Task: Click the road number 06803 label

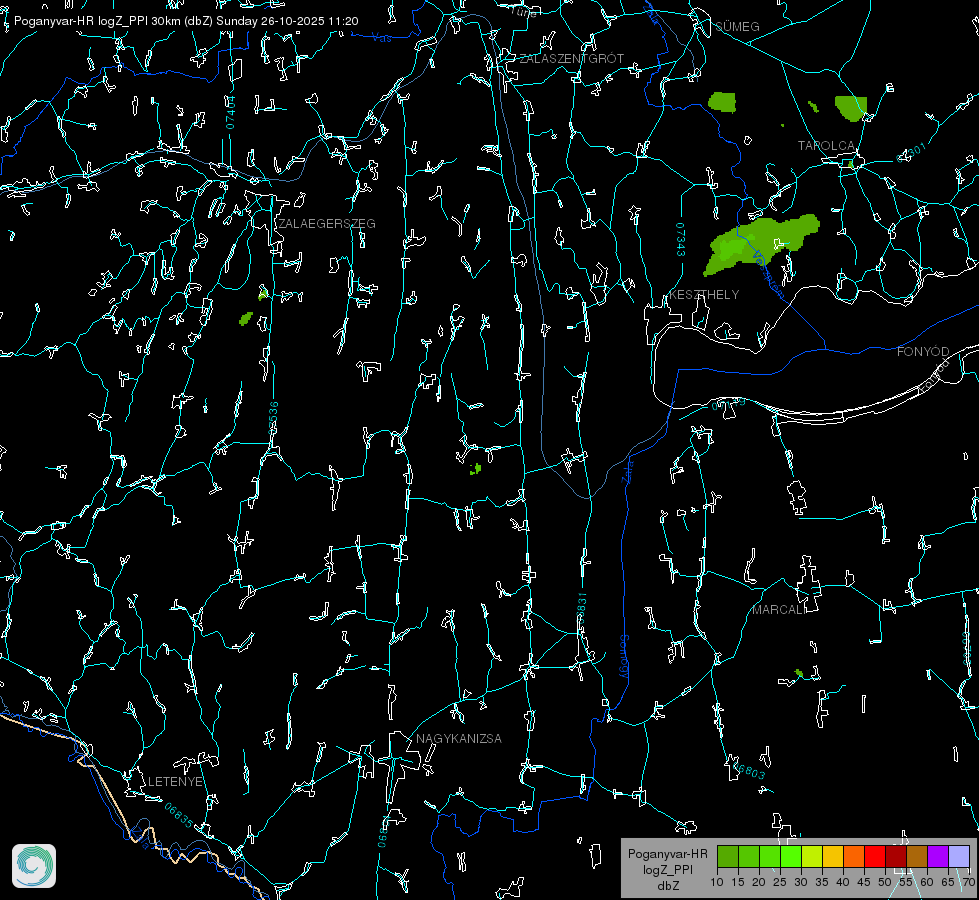Action: point(749,770)
